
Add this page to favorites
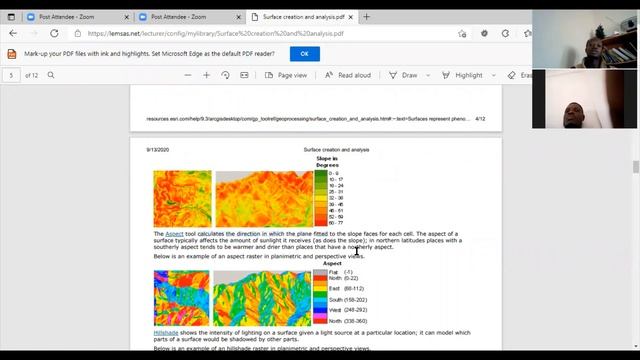pyautogui.click(x=462, y=34)
